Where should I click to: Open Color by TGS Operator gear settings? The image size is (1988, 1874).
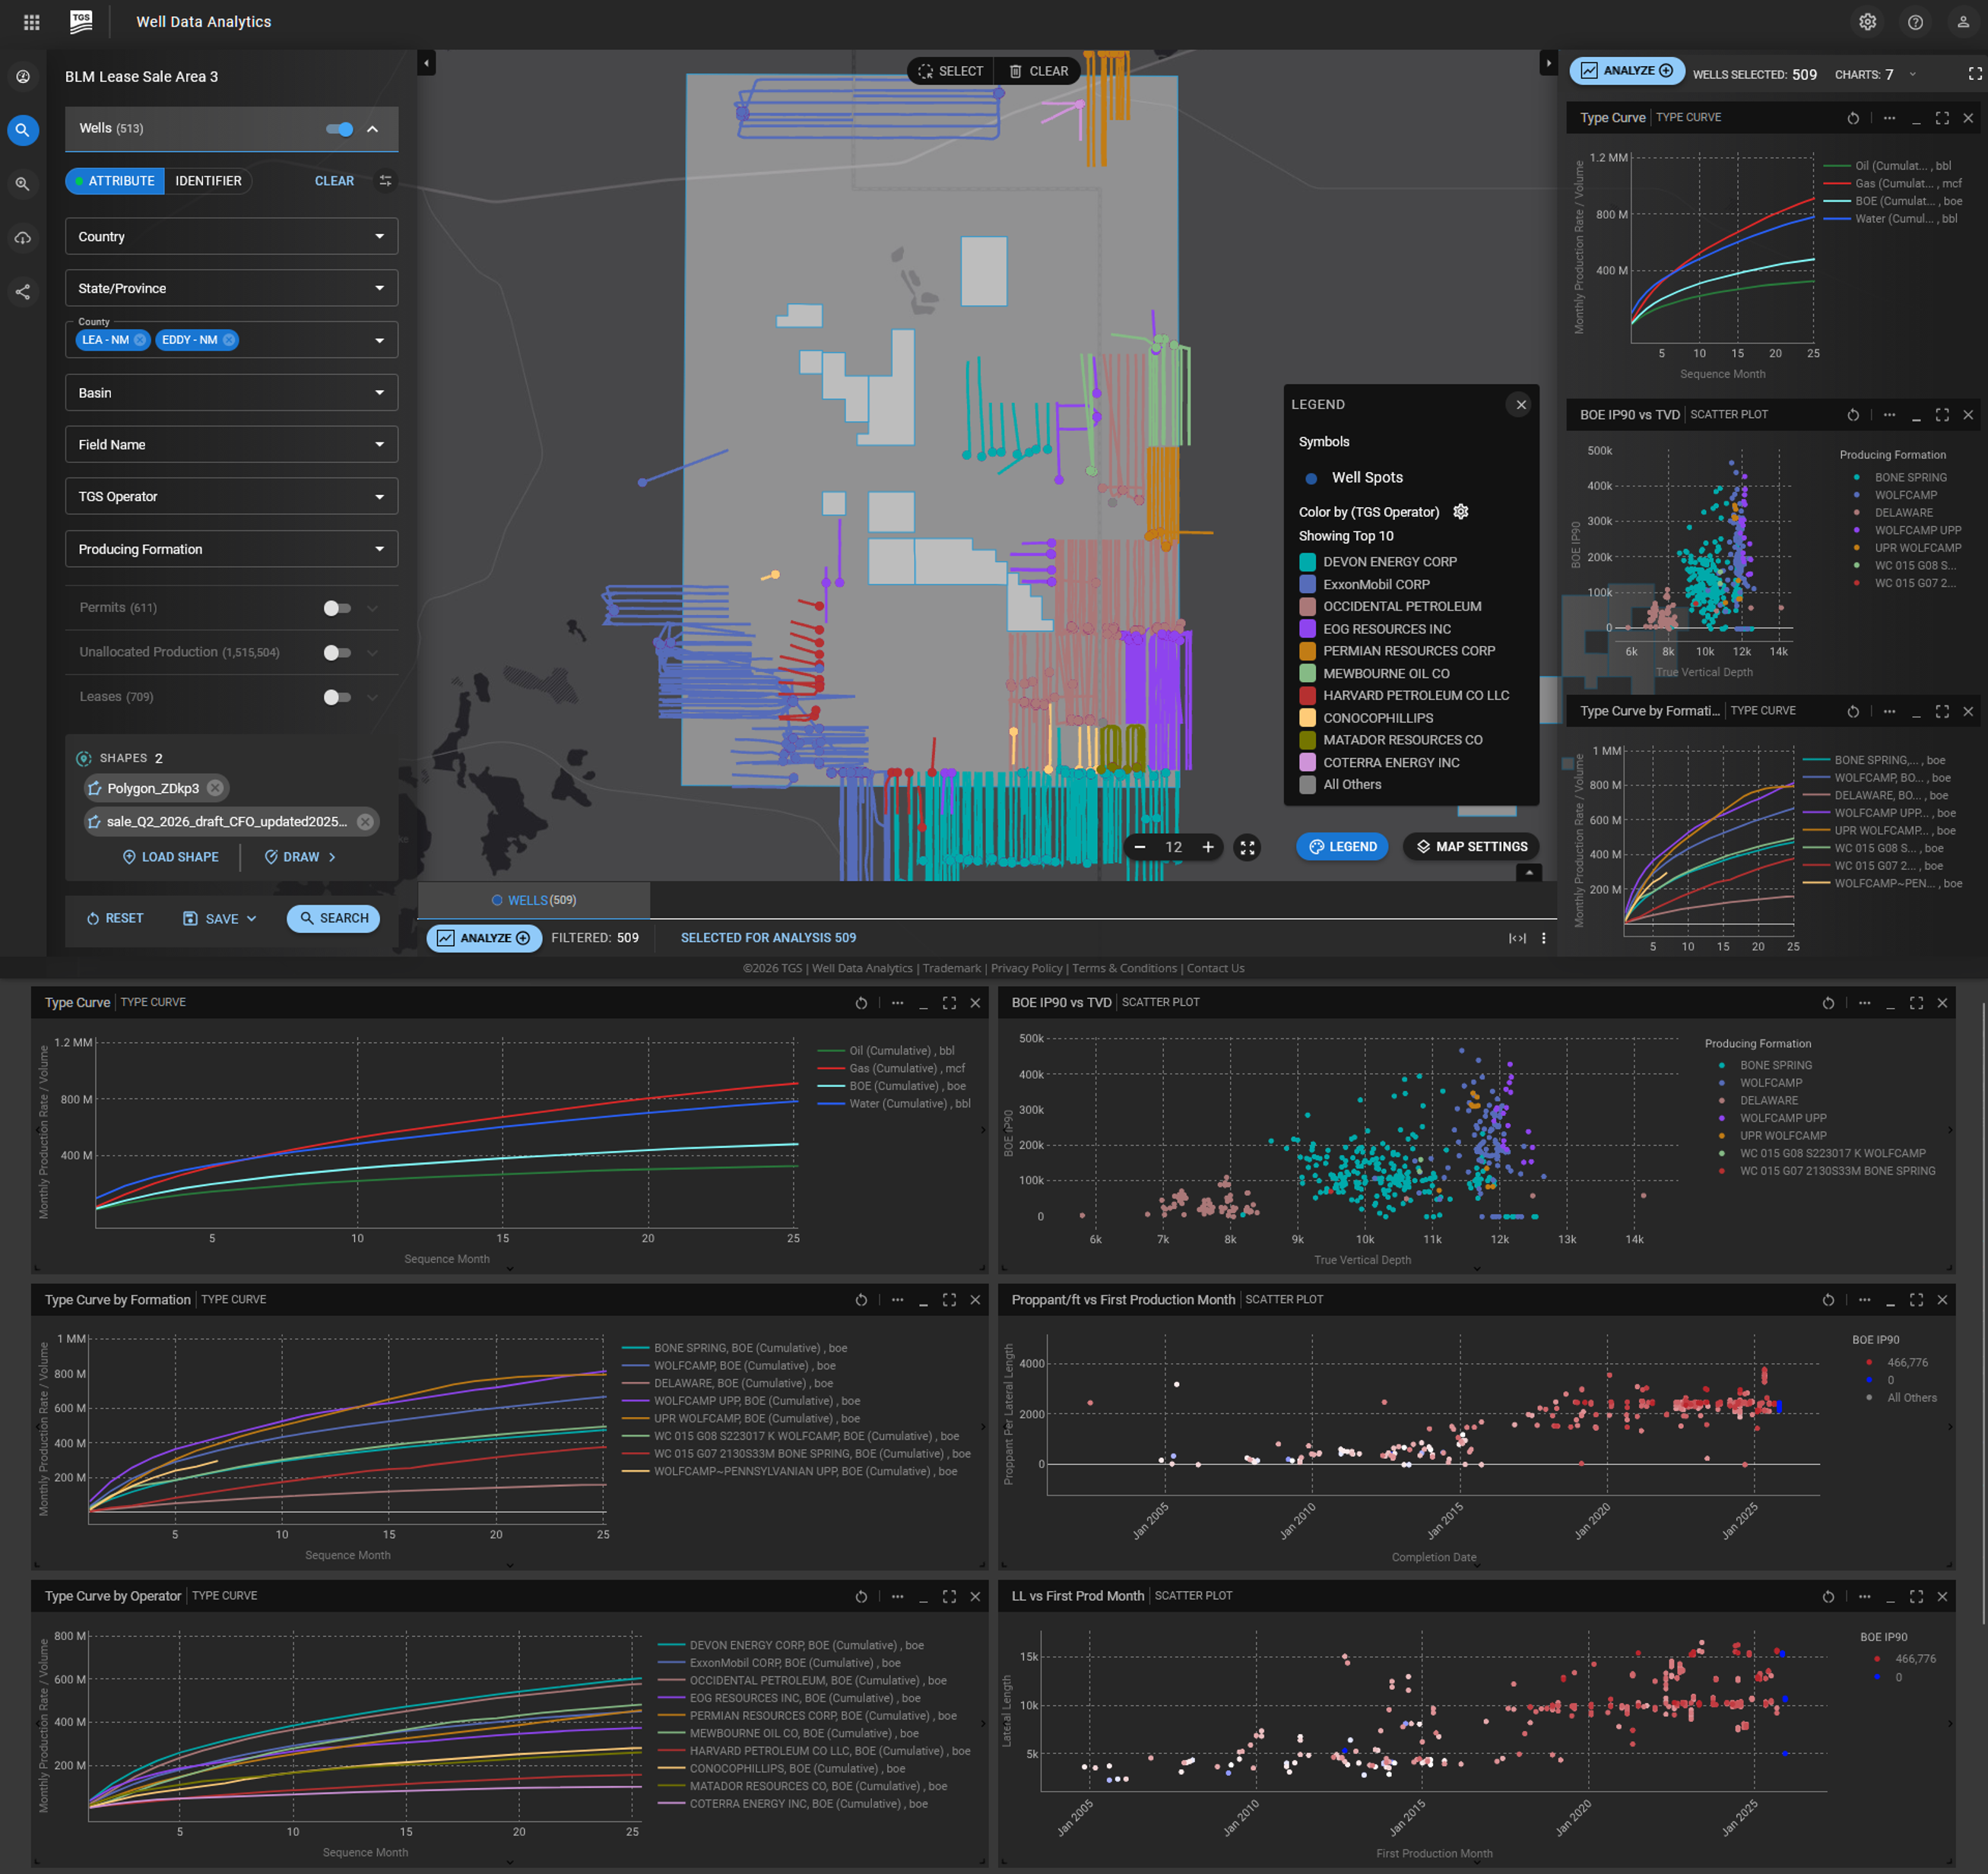click(x=1461, y=512)
